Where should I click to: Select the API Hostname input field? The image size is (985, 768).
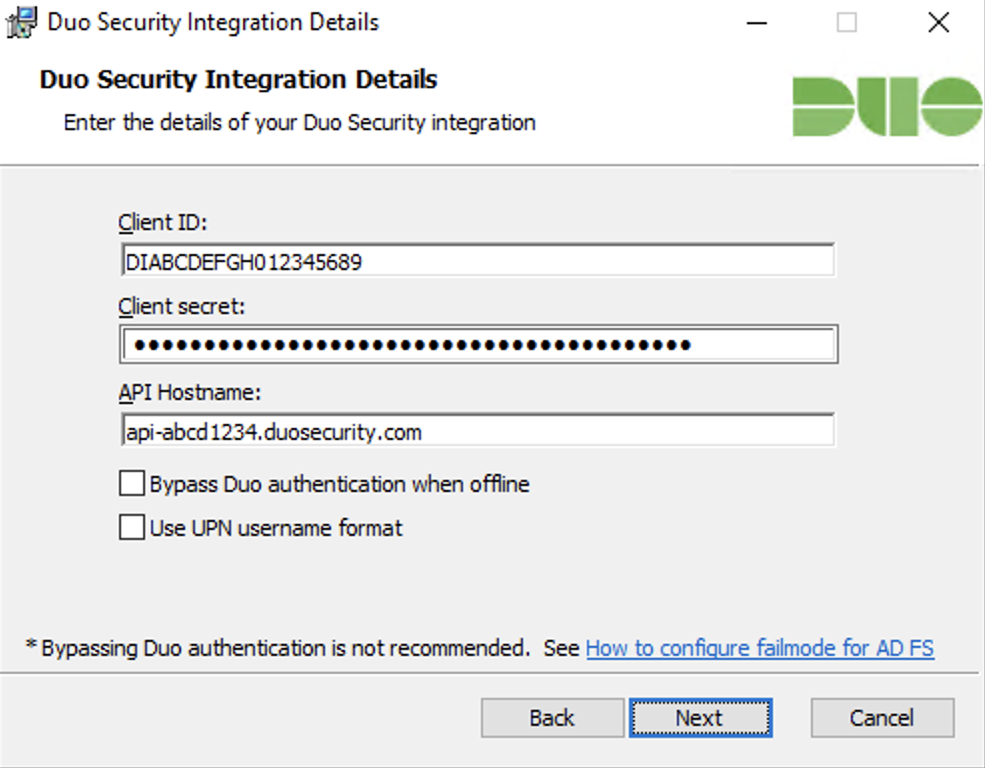478,430
